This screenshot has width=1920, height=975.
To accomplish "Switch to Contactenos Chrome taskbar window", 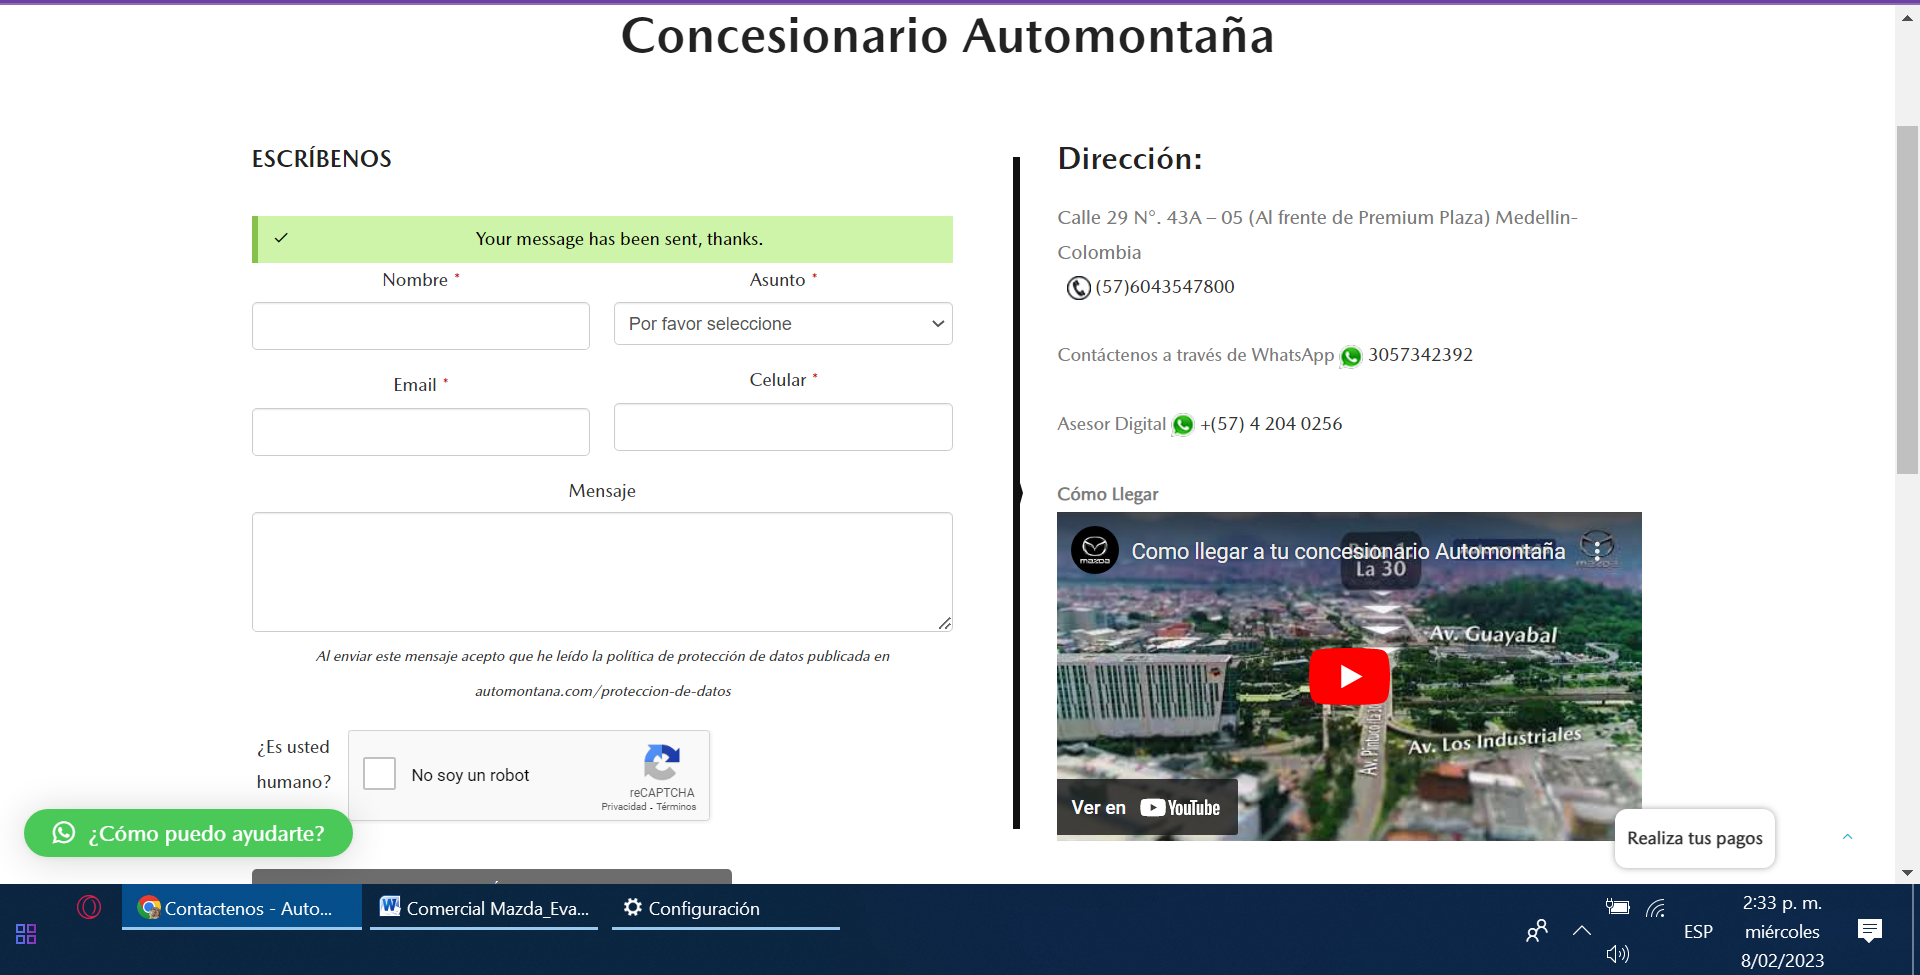I will point(242,908).
